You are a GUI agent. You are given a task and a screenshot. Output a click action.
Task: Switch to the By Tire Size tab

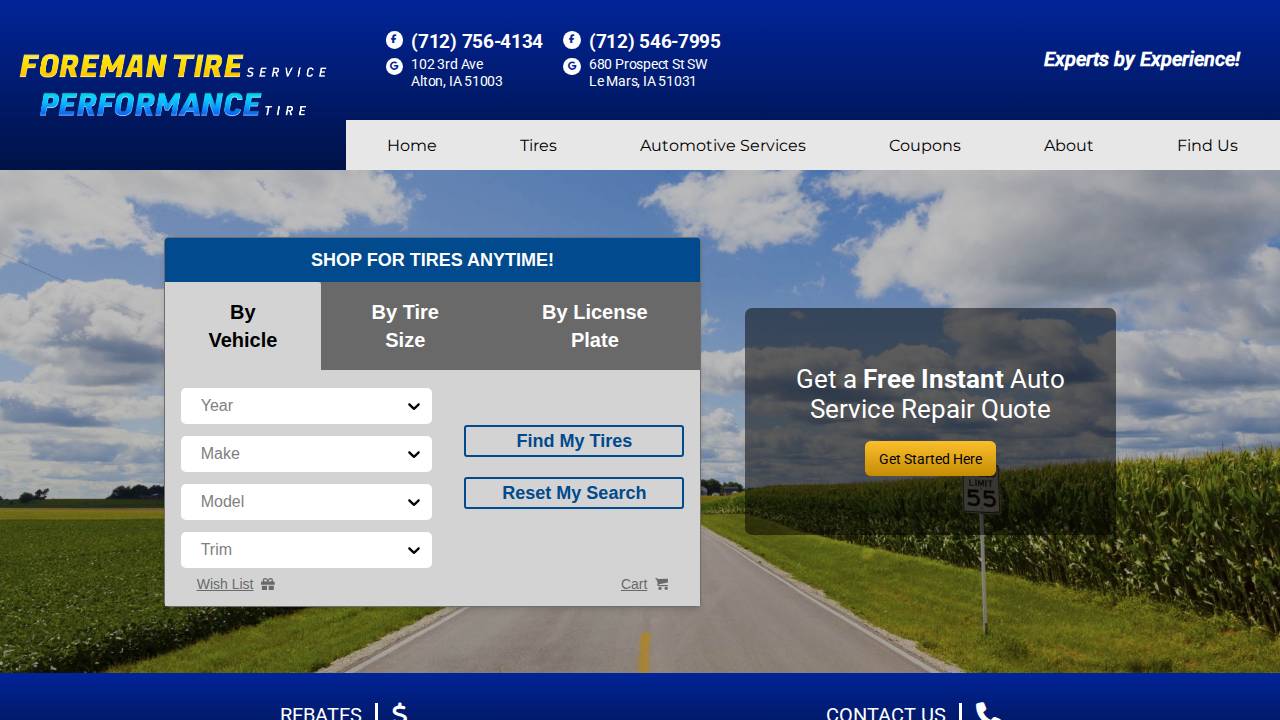pos(405,325)
